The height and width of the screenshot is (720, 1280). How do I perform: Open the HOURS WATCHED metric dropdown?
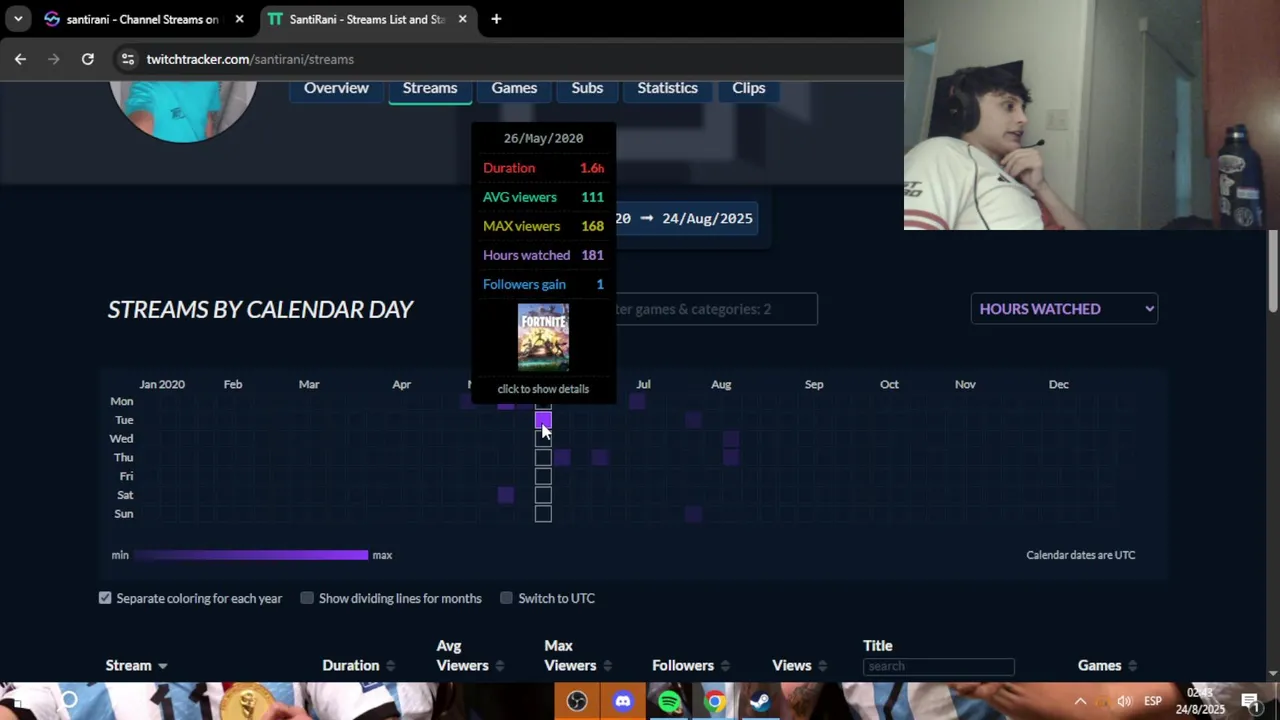[1064, 309]
